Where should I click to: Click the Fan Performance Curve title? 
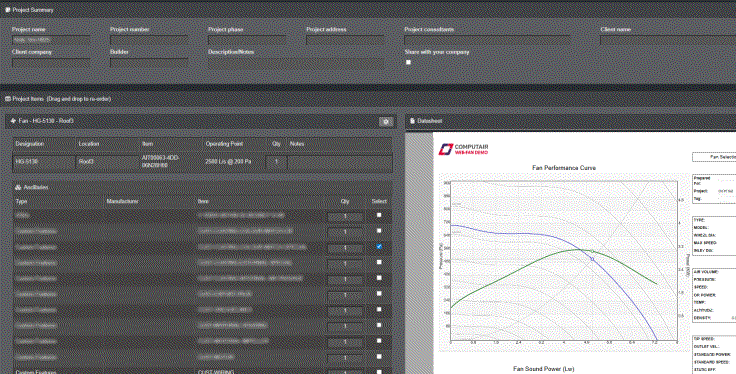pos(564,168)
